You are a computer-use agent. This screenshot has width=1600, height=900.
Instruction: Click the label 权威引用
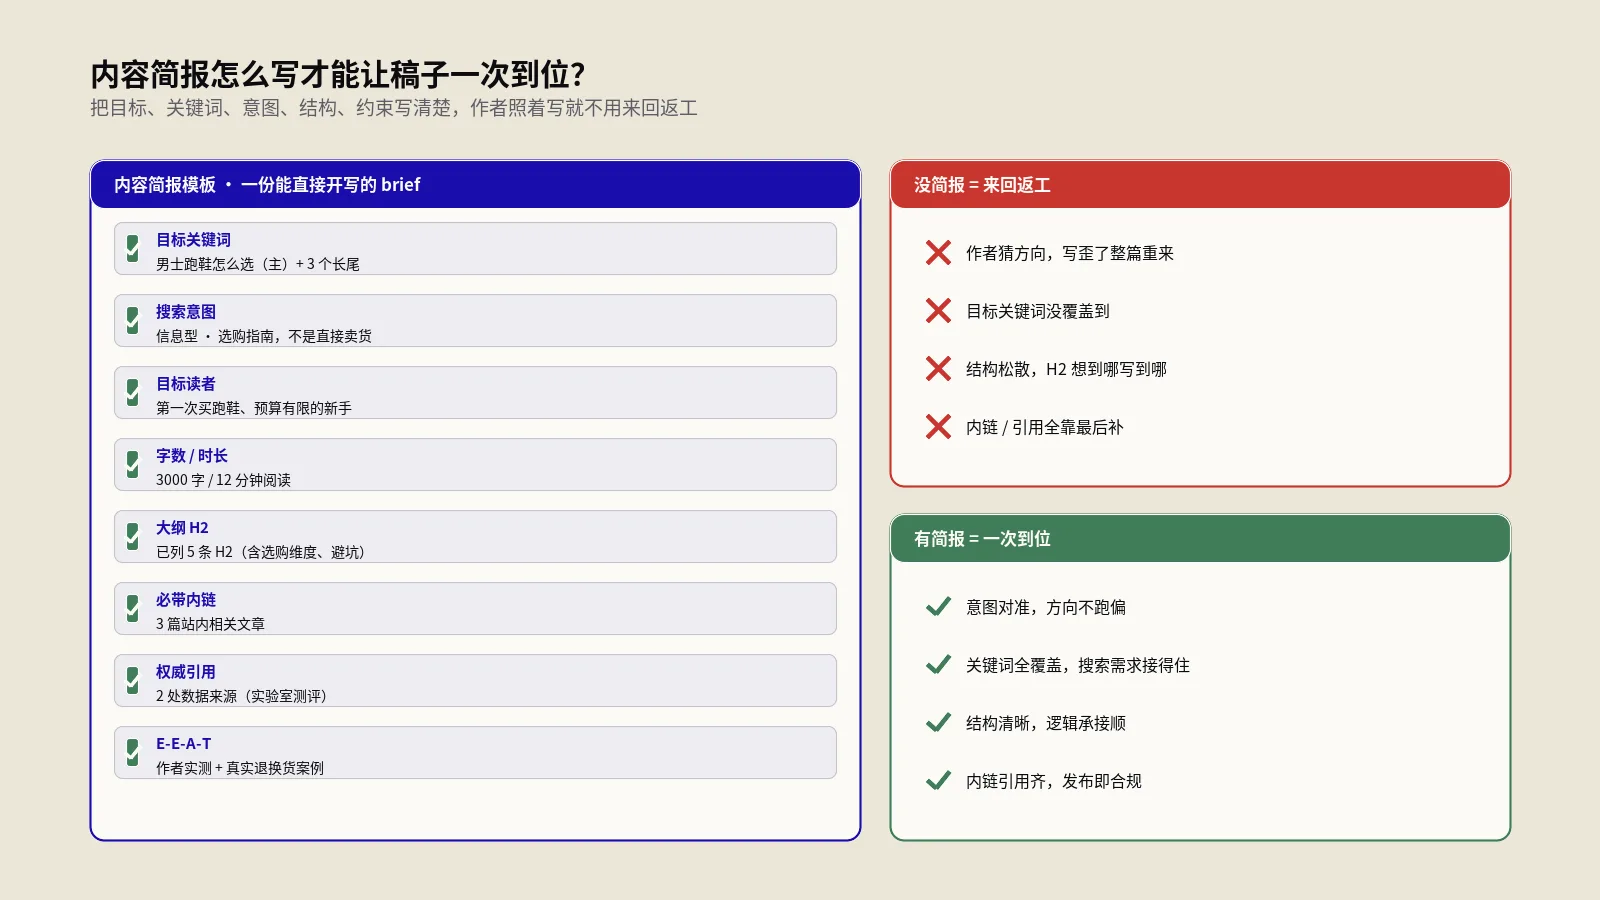(x=186, y=672)
